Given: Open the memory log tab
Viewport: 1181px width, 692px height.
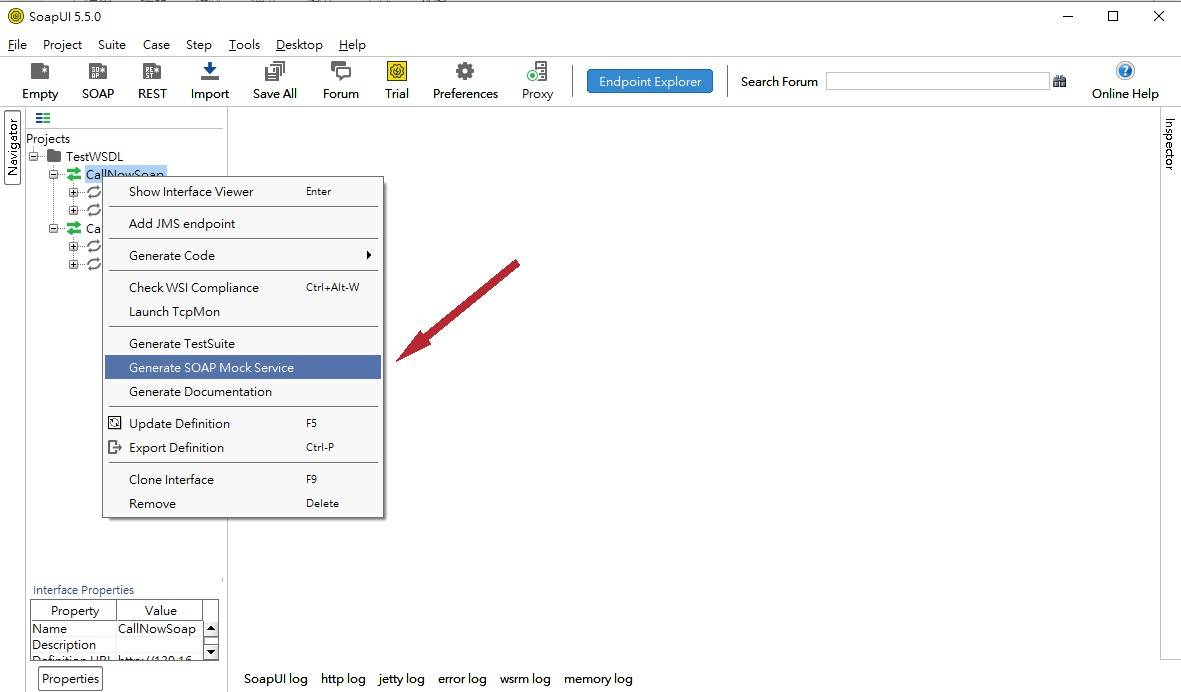Looking at the screenshot, I should [x=598, y=678].
